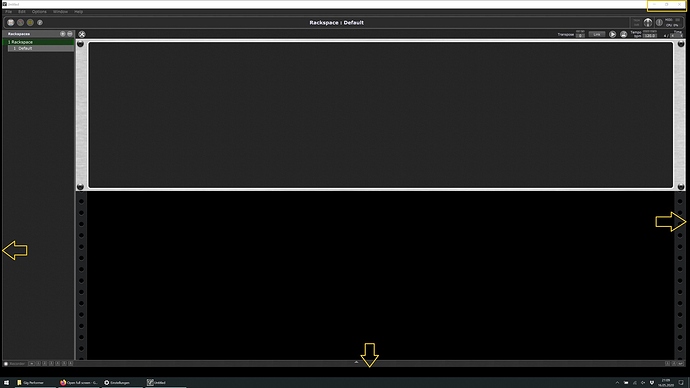
Task: Start playback with the play button
Action: (613, 34)
